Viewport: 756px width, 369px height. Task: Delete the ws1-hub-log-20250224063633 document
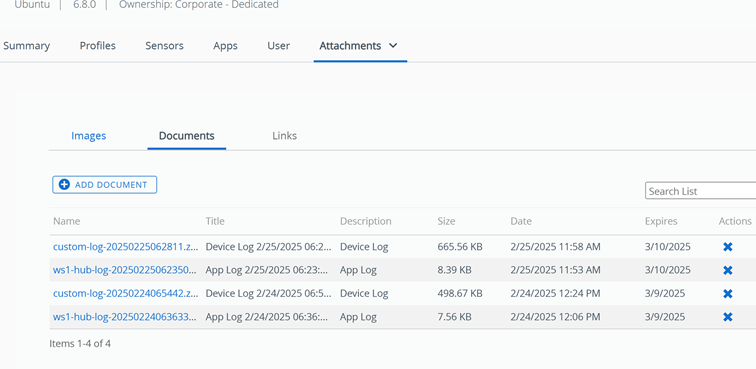pyautogui.click(x=728, y=317)
